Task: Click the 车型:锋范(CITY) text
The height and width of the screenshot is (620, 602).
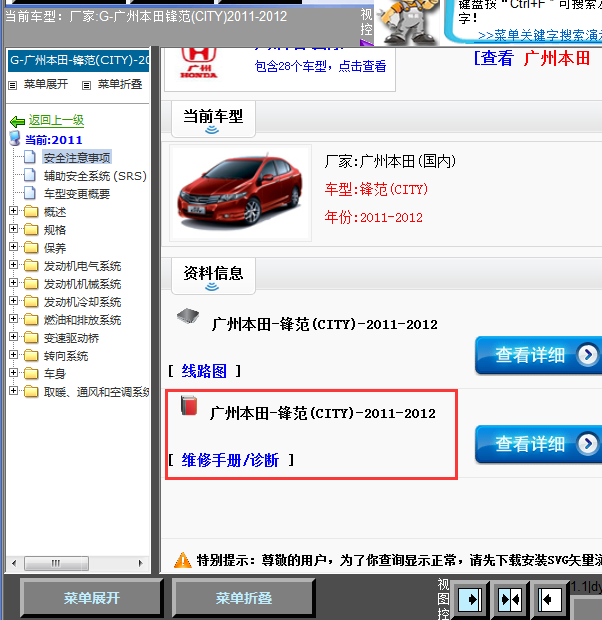Action: (376, 189)
